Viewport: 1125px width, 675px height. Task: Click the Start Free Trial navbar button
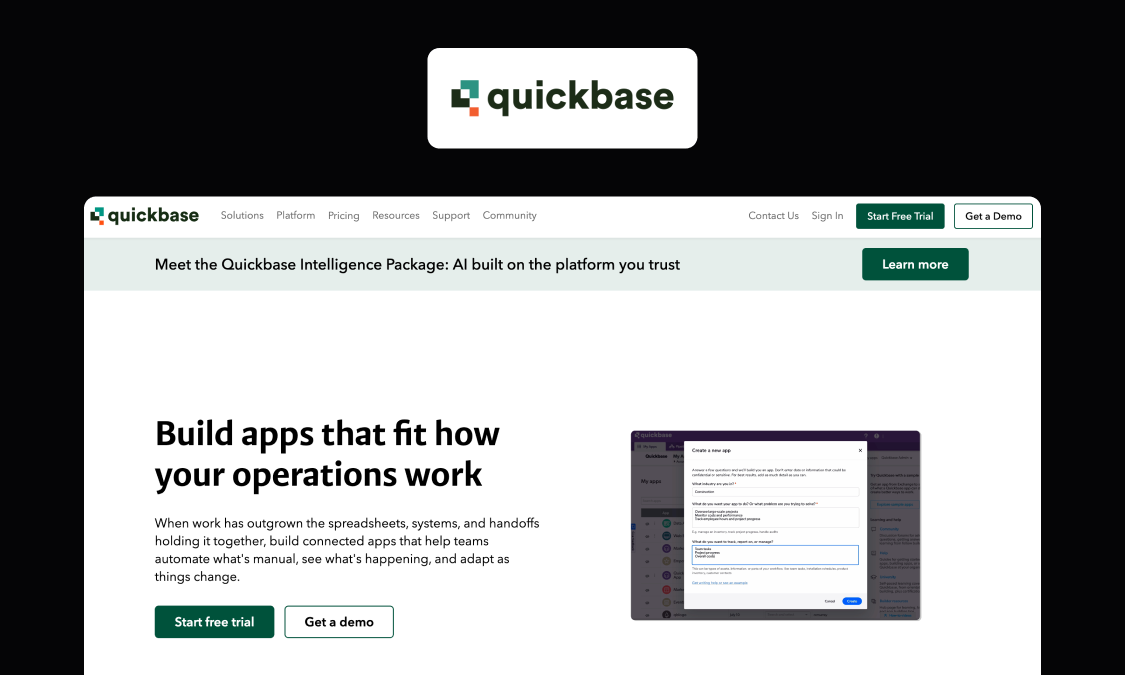pos(900,216)
